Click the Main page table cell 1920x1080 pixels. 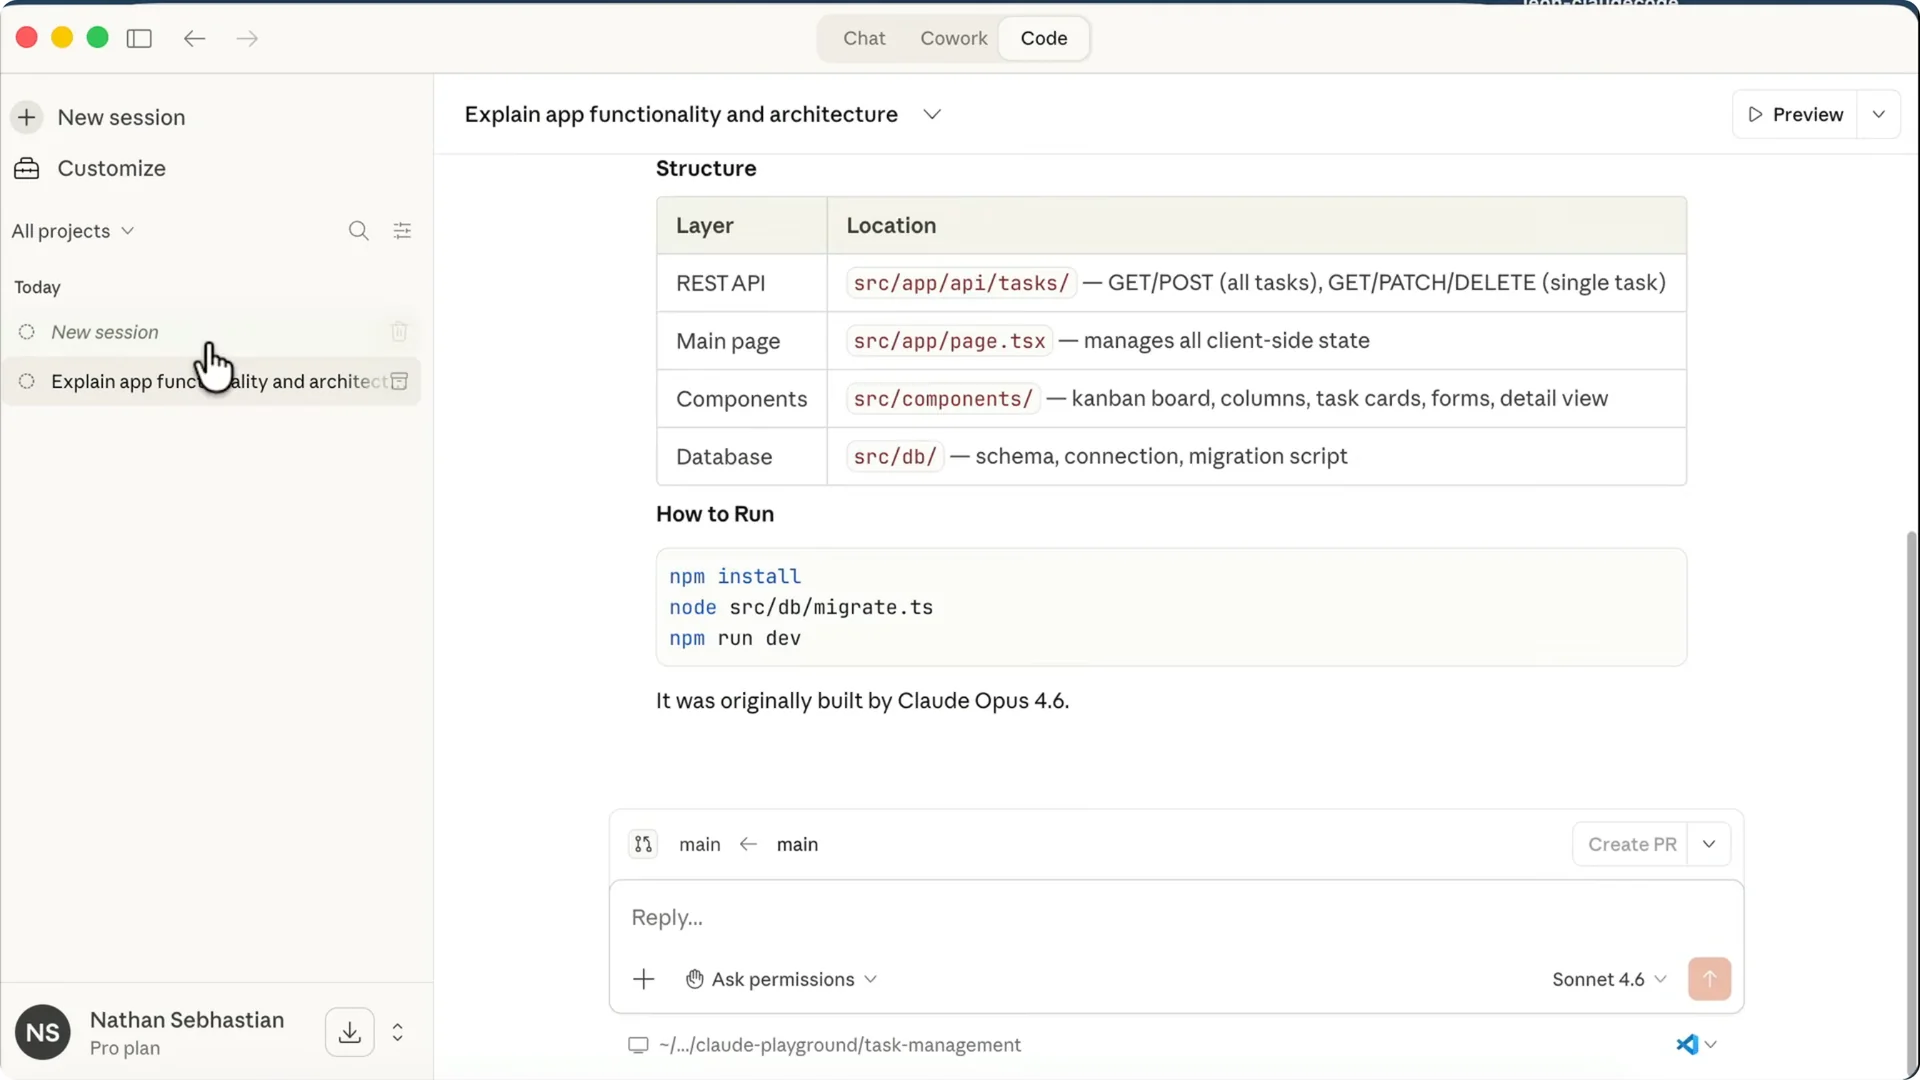[742, 341]
